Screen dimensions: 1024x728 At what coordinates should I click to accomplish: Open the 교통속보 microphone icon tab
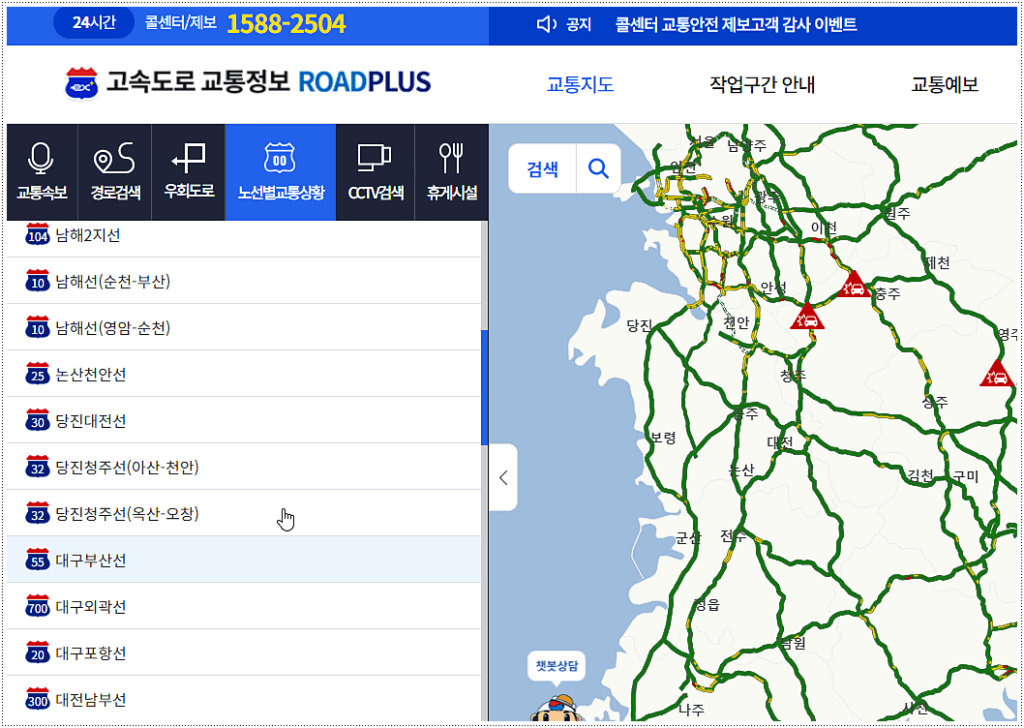(x=41, y=172)
